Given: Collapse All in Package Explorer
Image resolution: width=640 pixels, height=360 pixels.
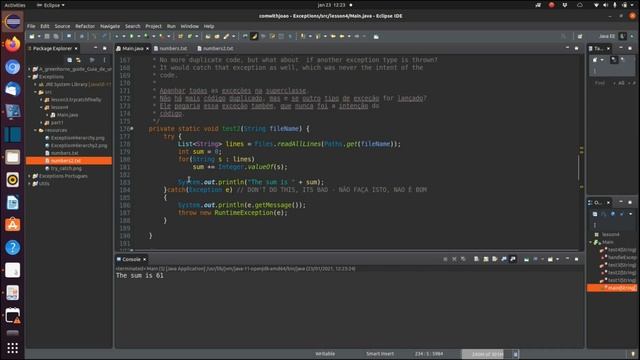Looking at the screenshot, I should [69, 60].
